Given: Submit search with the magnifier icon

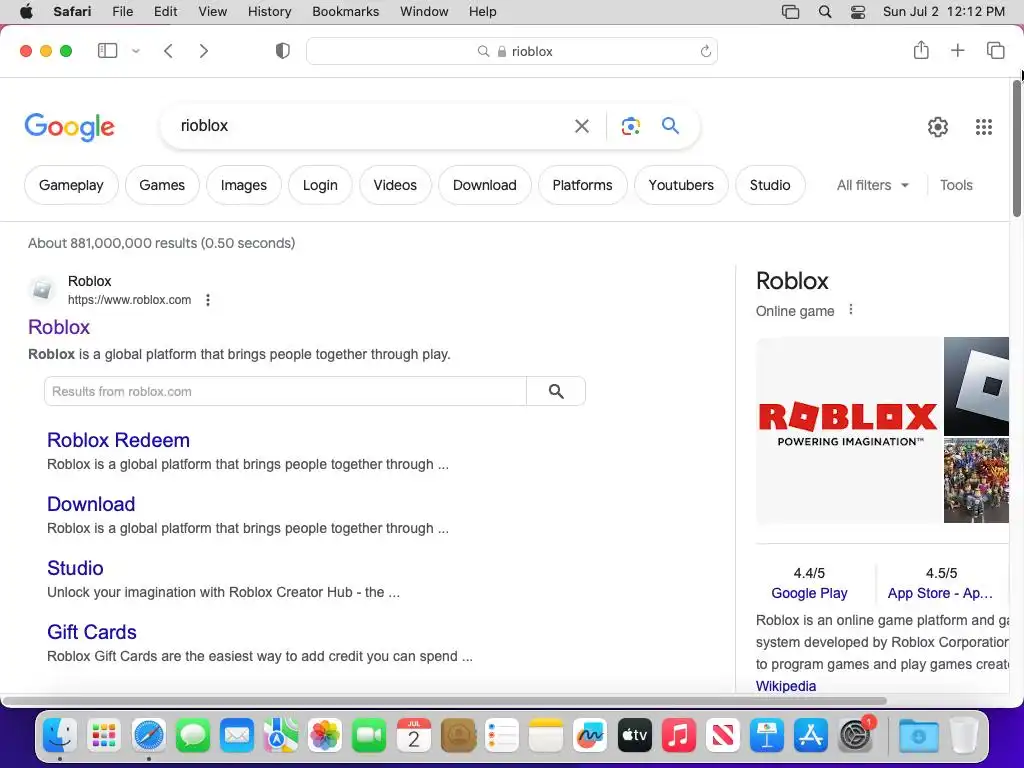Looking at the screenshot, I should coord(670,125).
